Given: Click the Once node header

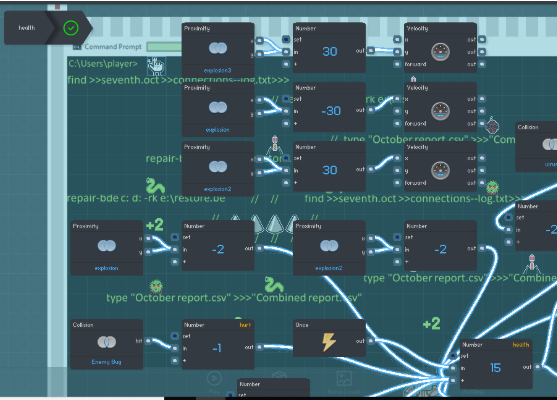Looking at the screenshot, I should click(329, 325).
